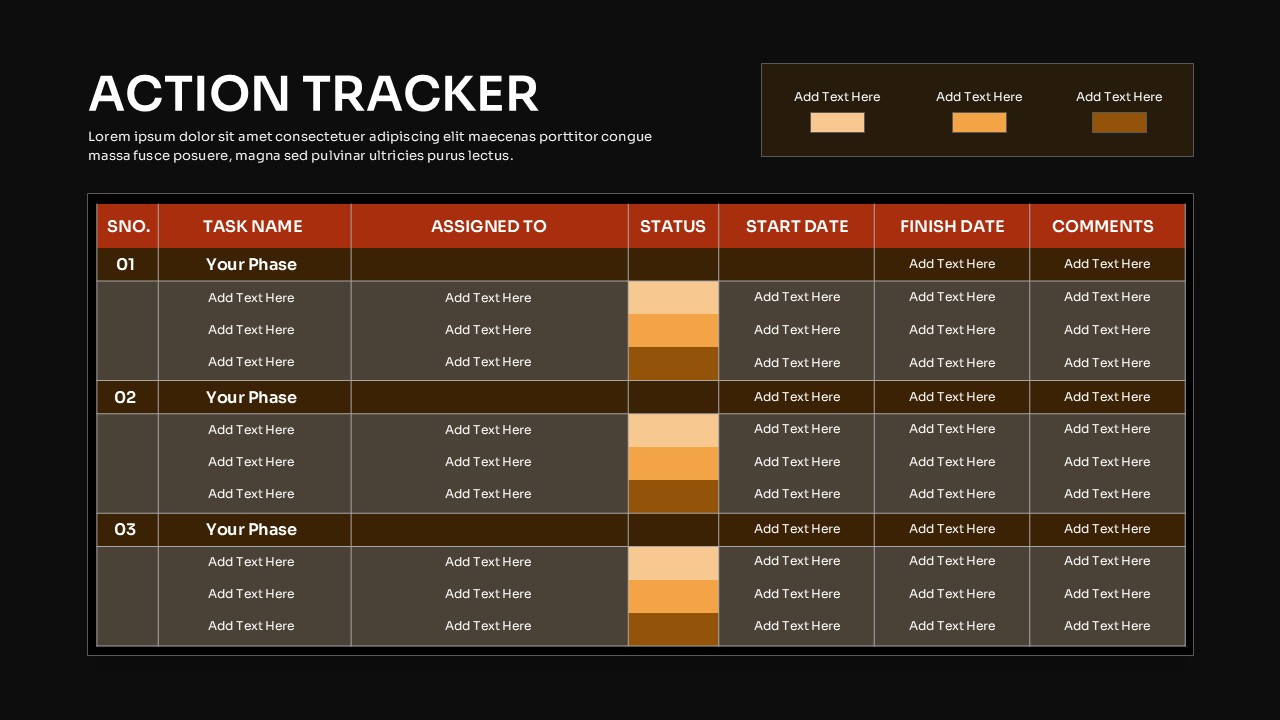Screen dimensions: 1280x720
Task: Click the SNO. column header
Action: click(128, 226)
